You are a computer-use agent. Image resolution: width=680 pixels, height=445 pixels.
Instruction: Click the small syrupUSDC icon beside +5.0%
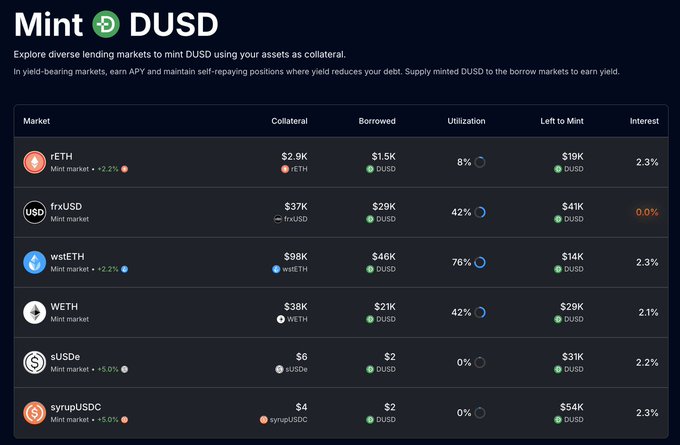[124, 420]
